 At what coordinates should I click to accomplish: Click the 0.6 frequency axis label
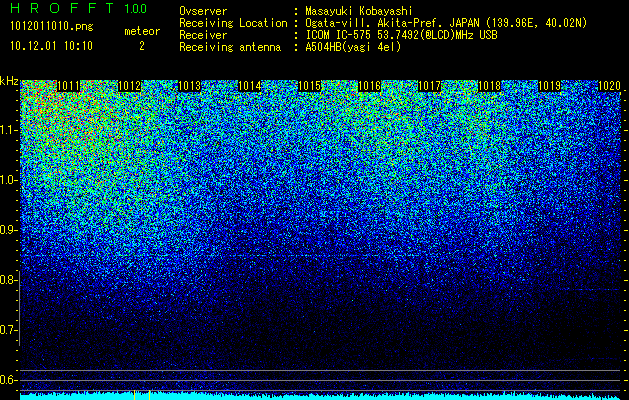[x=9, y=380]
